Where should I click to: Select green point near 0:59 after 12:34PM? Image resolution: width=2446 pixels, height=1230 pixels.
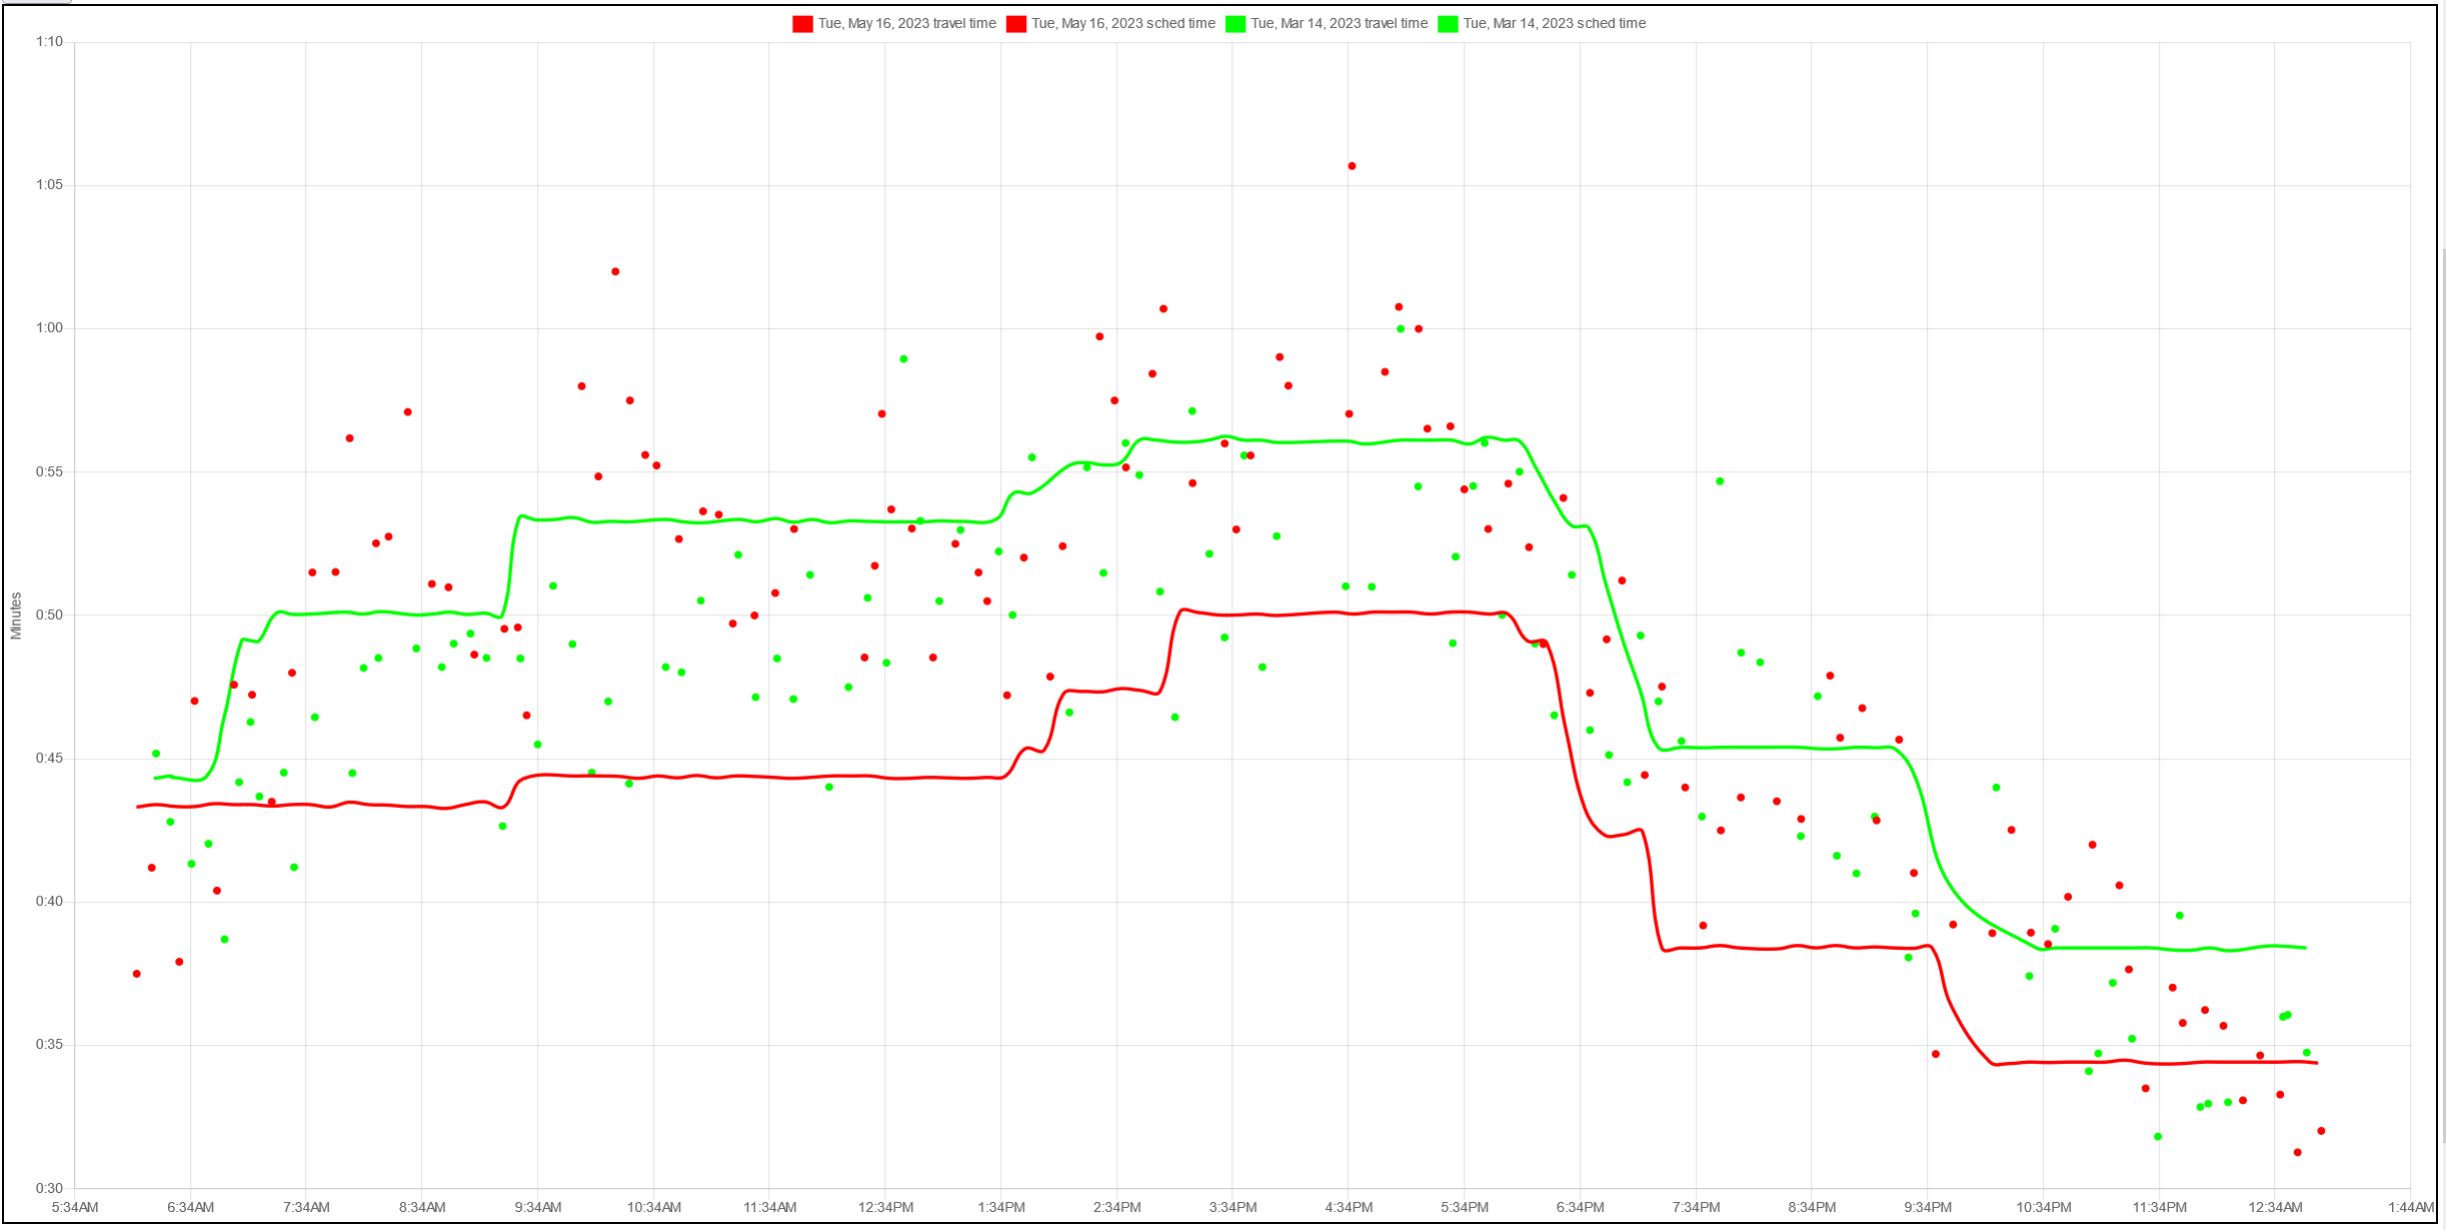click(x=904, y=359)
